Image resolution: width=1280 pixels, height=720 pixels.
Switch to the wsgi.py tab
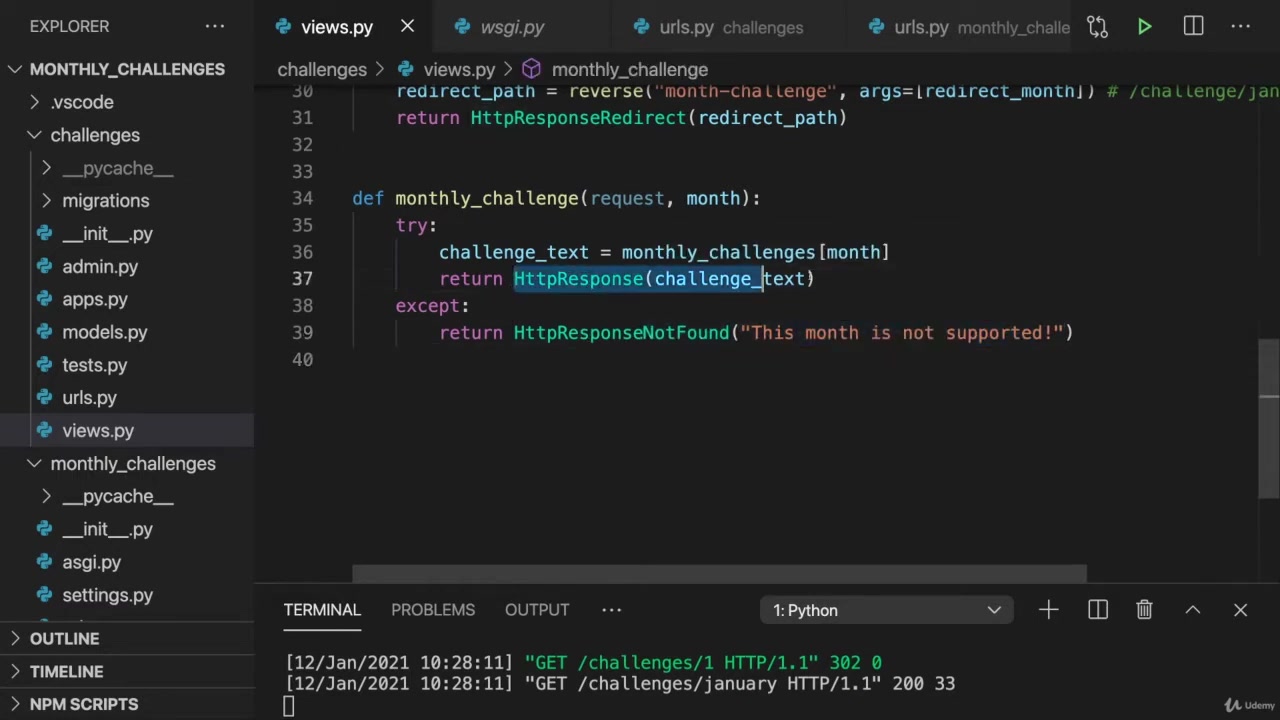[511, 27]
